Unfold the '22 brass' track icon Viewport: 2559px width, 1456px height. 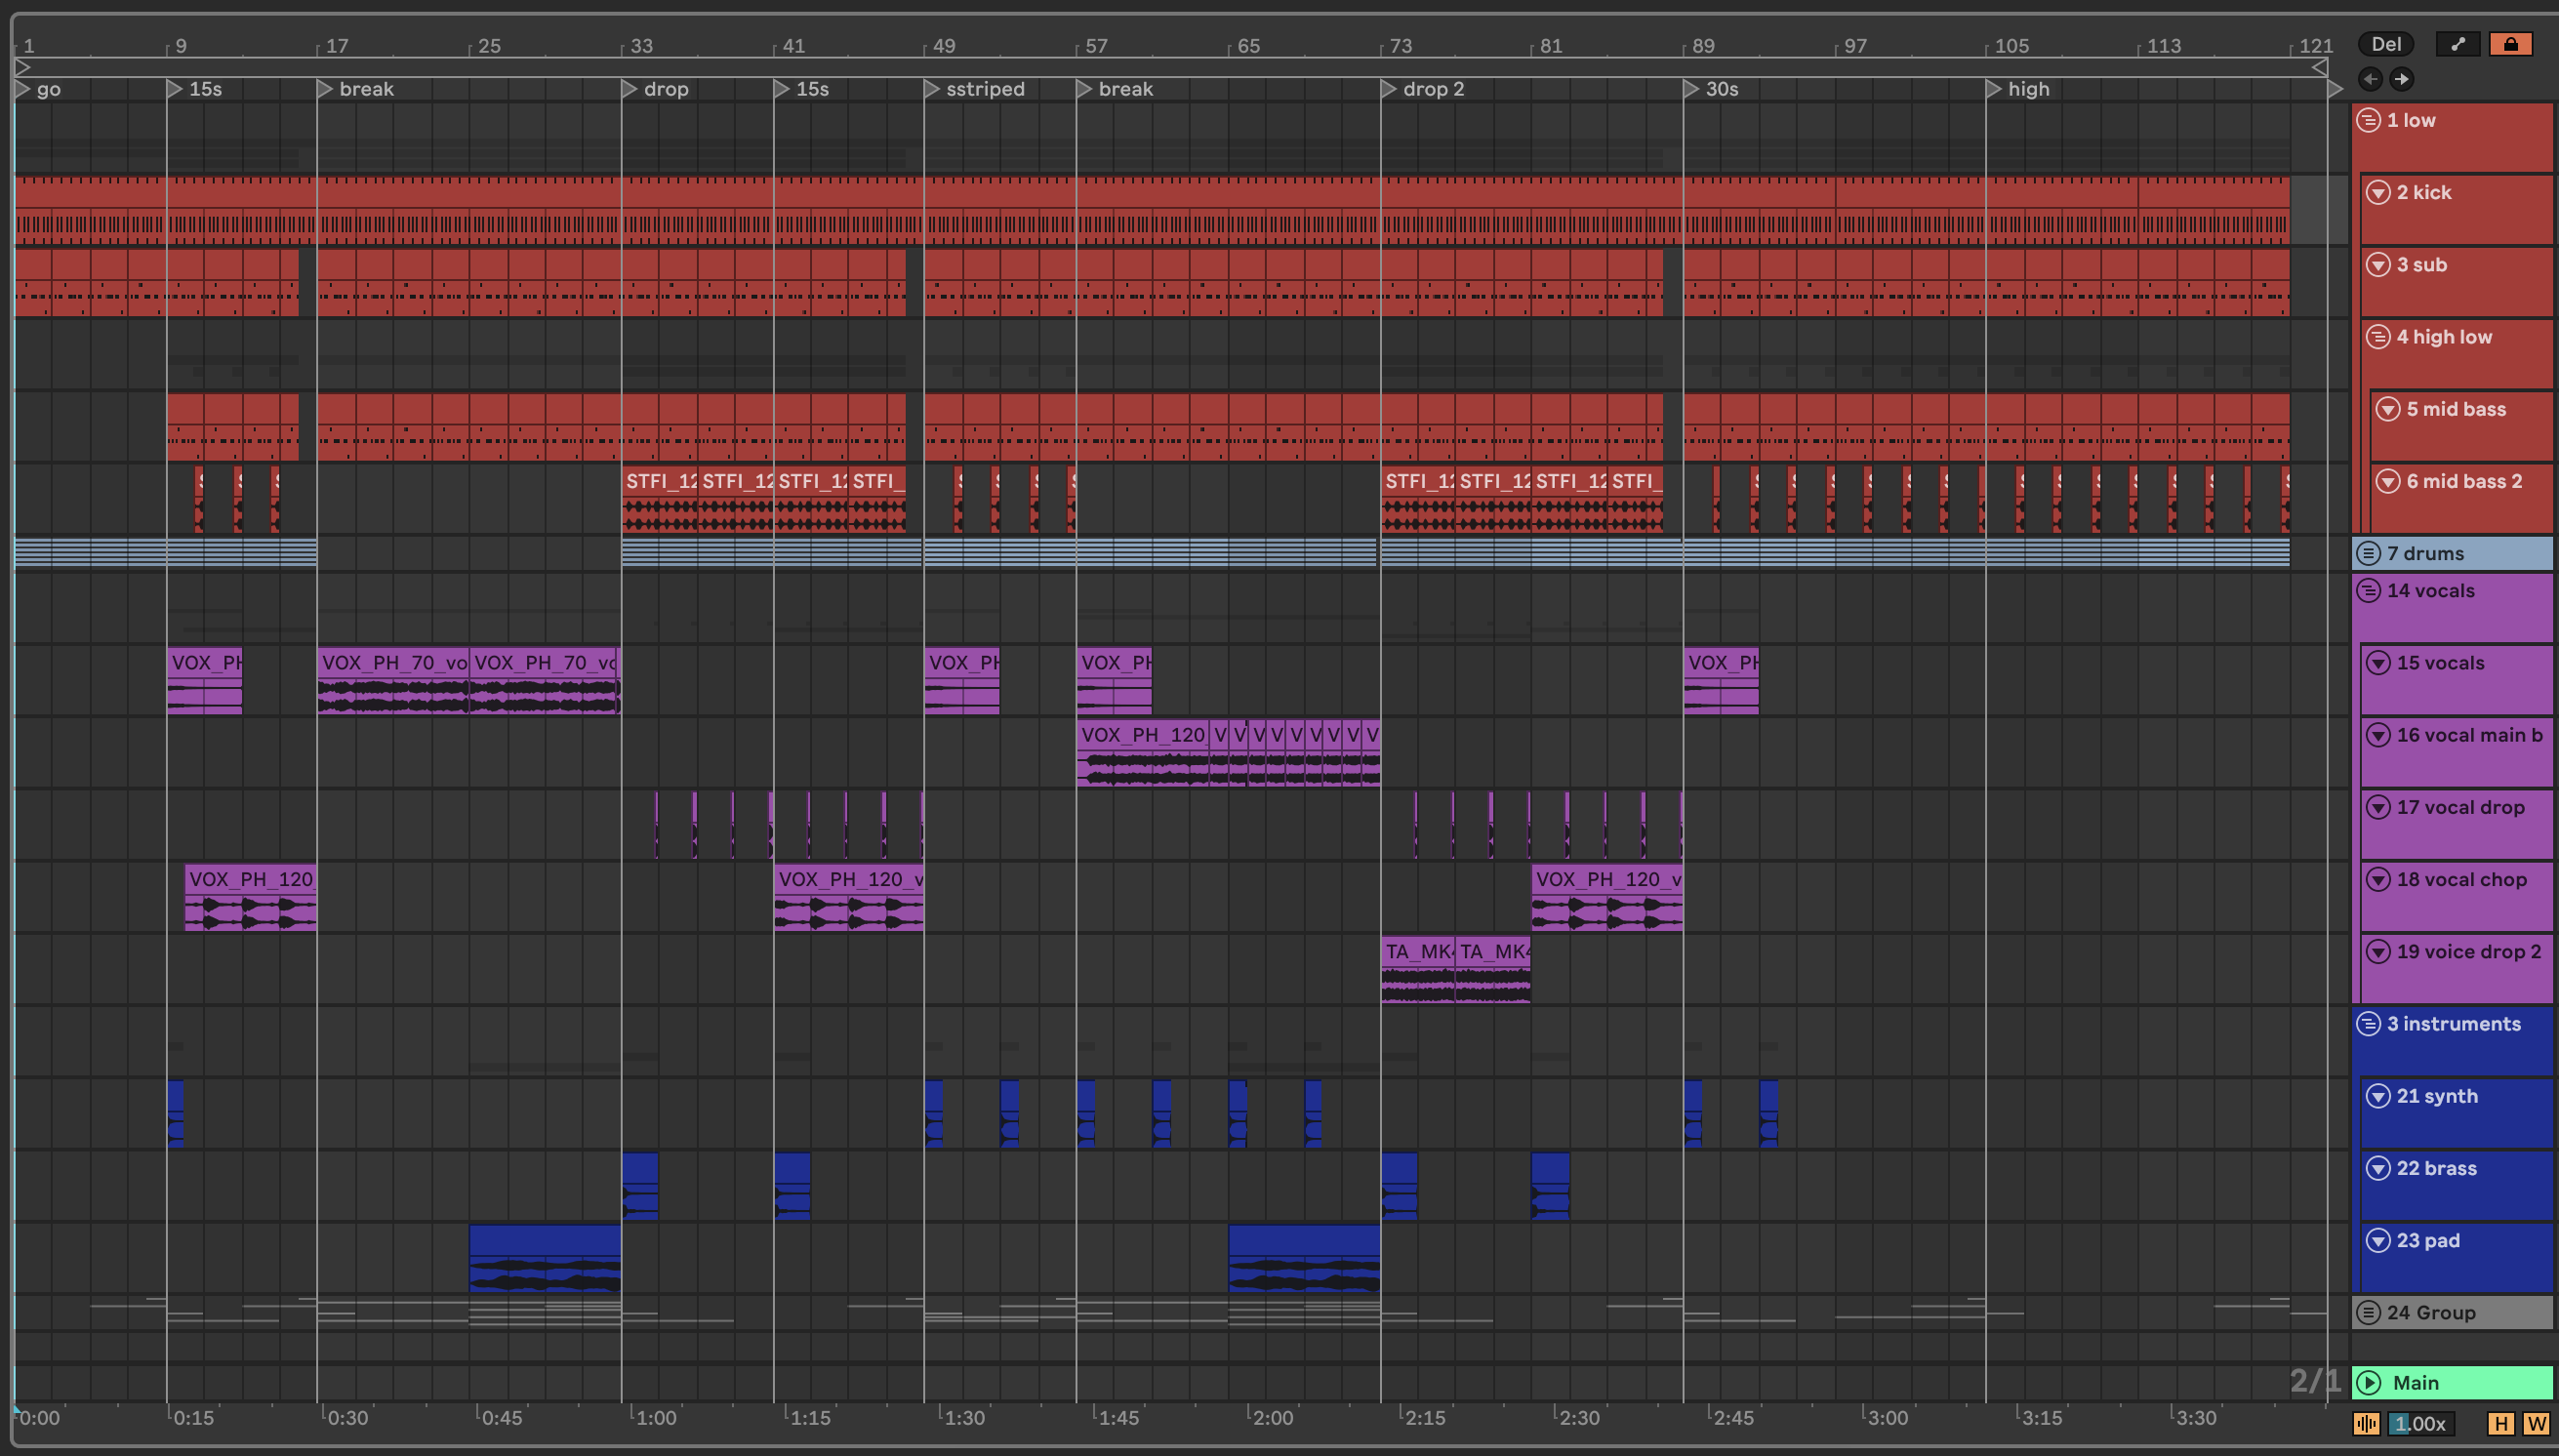[x=2378, y=1168]
